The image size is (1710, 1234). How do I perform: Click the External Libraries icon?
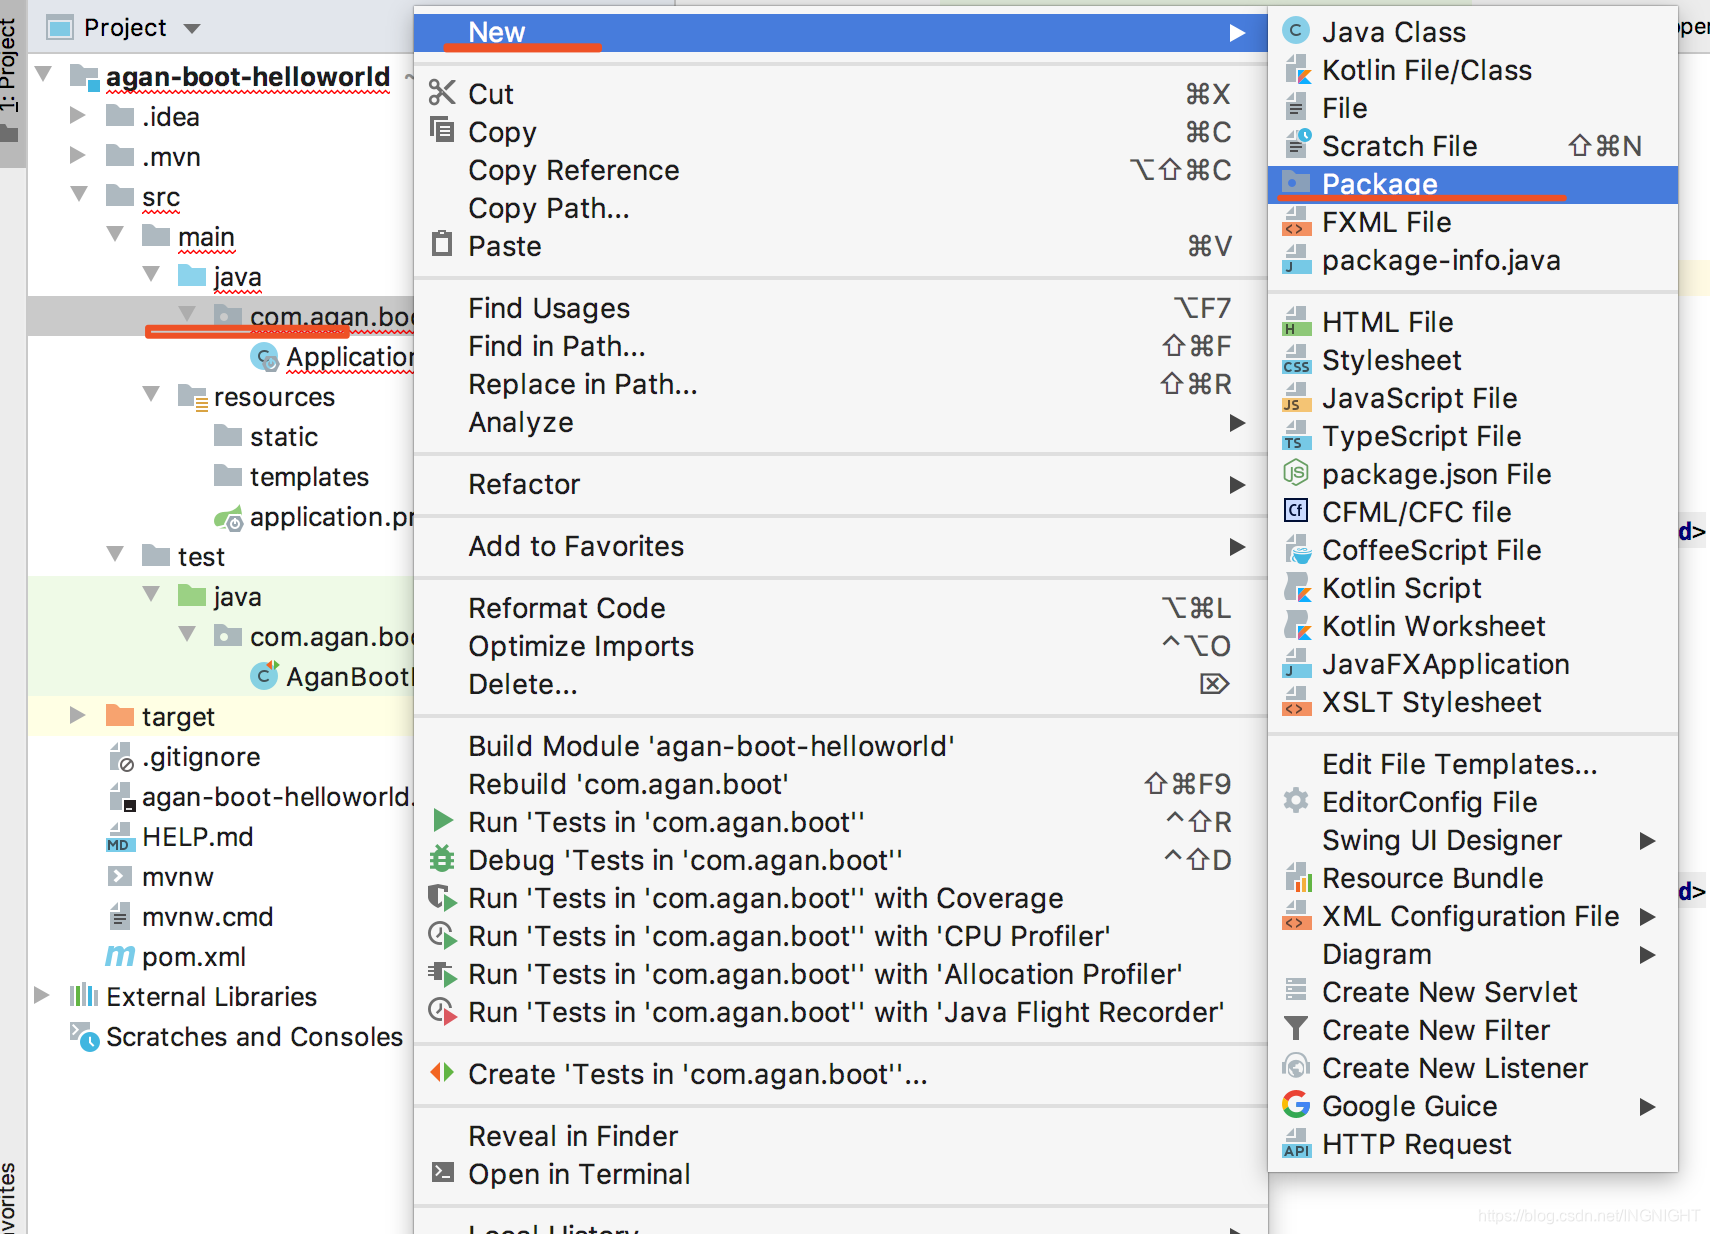[84, 996]
